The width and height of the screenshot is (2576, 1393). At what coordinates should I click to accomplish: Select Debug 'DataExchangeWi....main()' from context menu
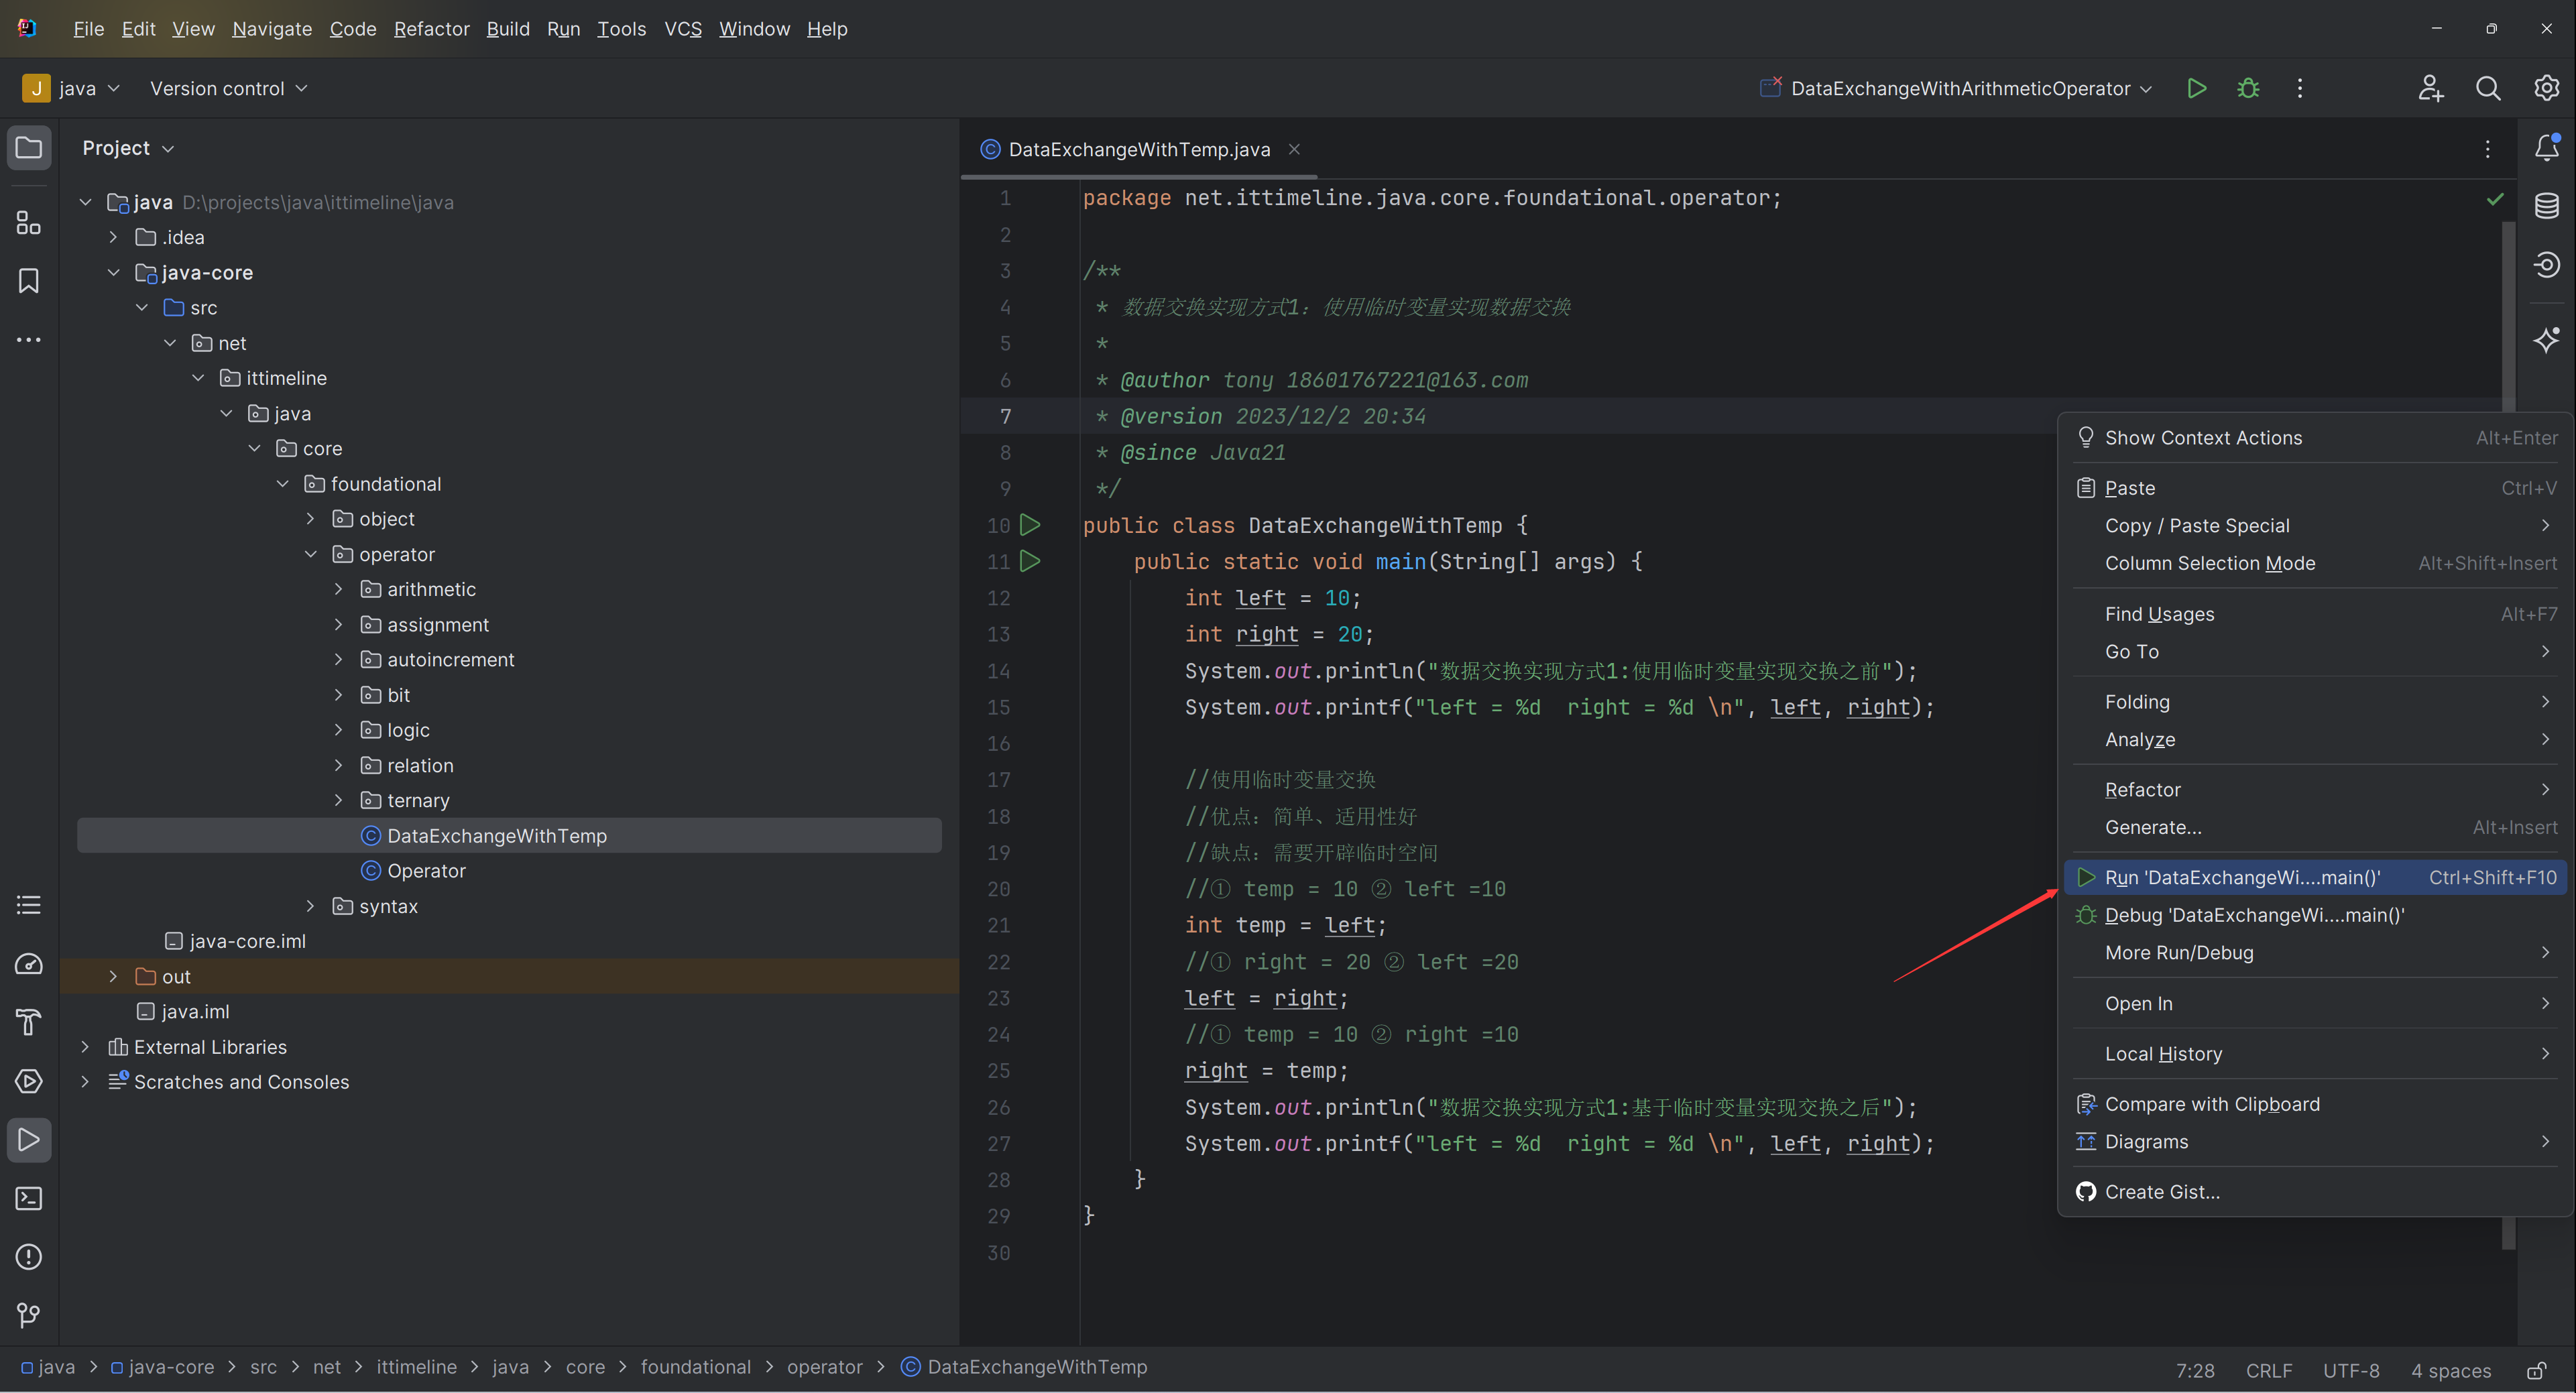[2314, 915]
